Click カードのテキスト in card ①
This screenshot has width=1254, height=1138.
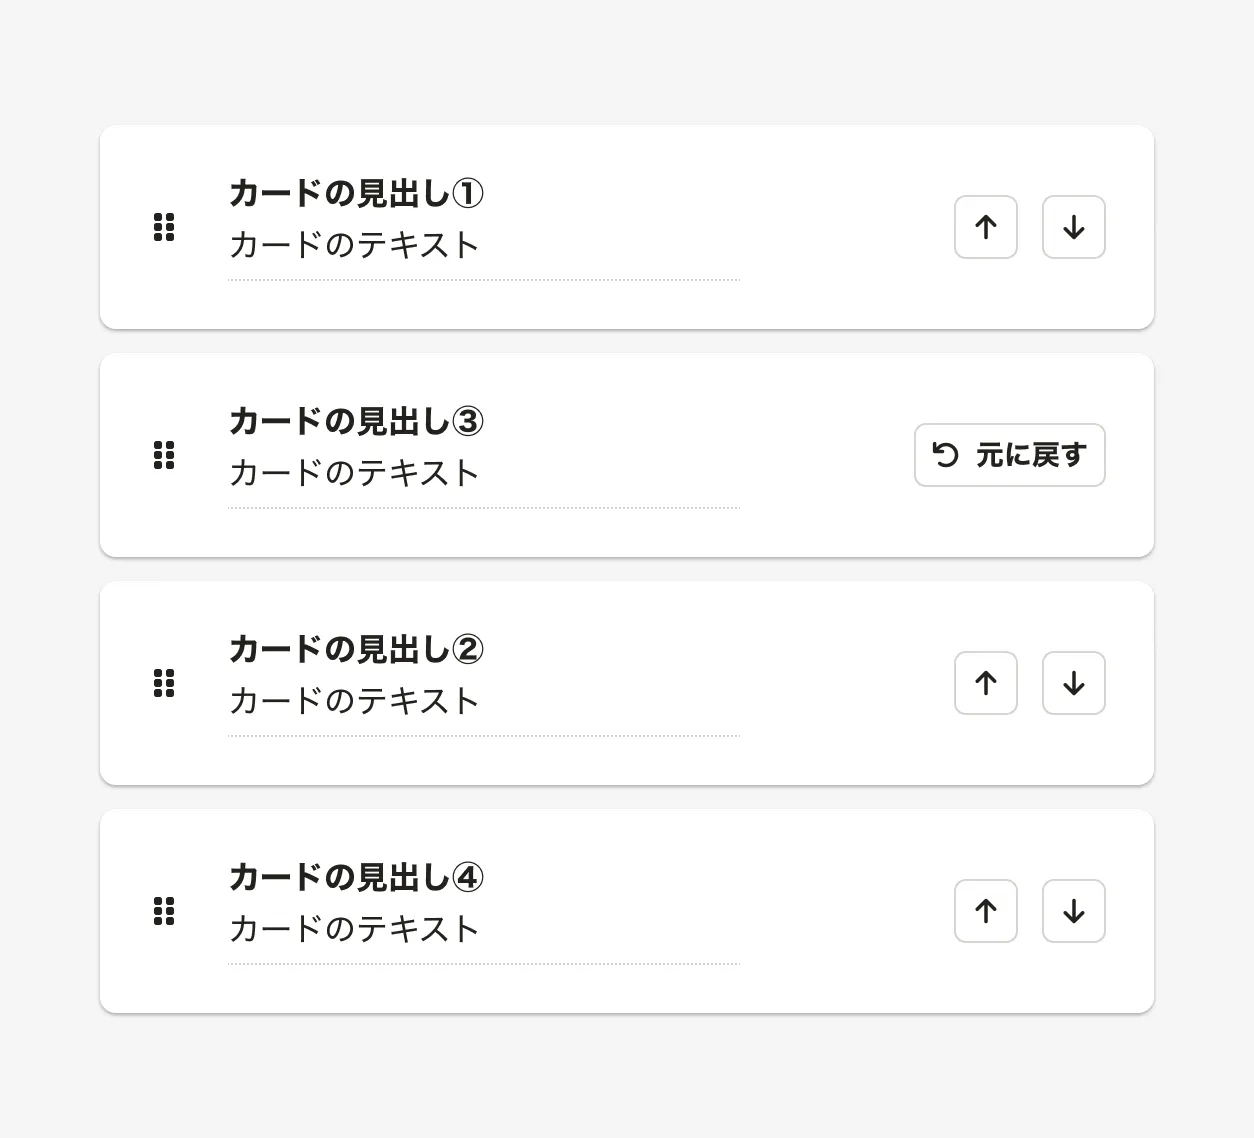pyautogui.click(x=354, y=245)
